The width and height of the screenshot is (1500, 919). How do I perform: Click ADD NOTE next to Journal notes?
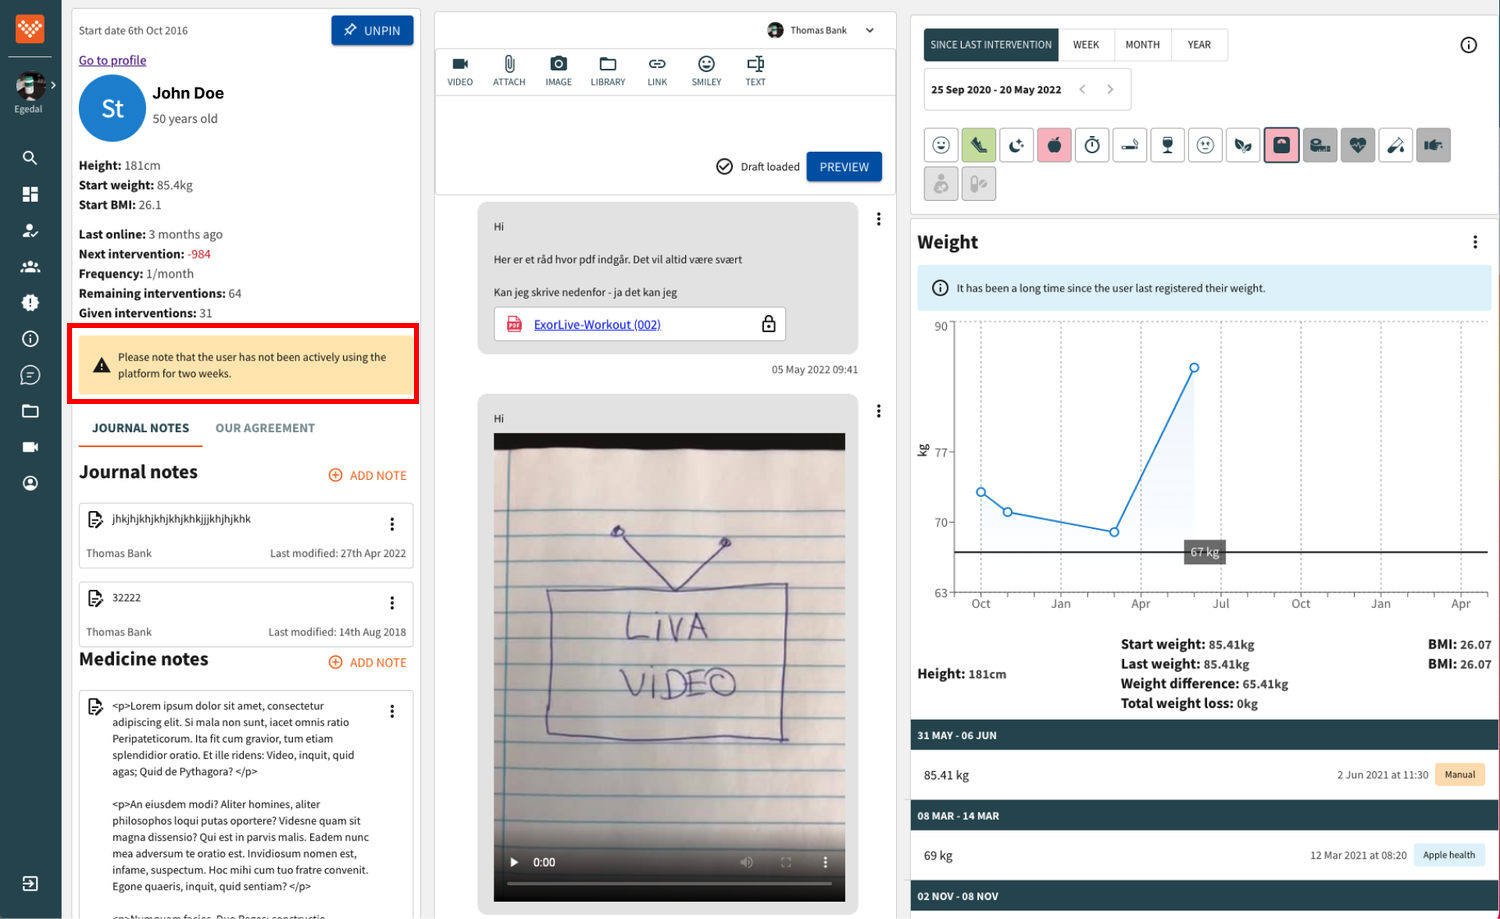point(368,475)
